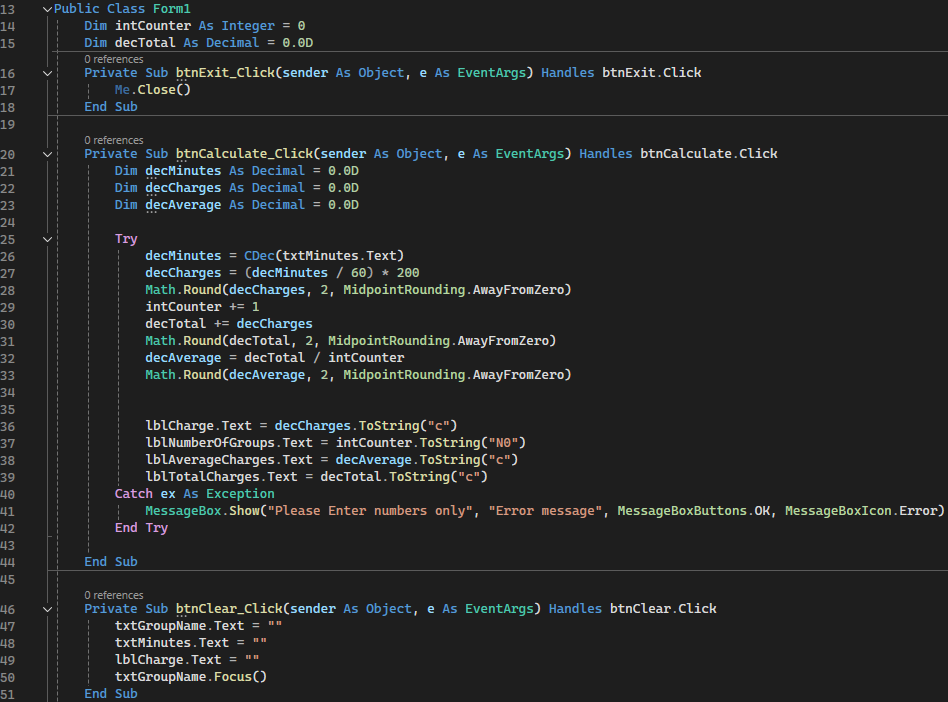Click 'btnCalculate.Click' in the Handles clause

709,154
